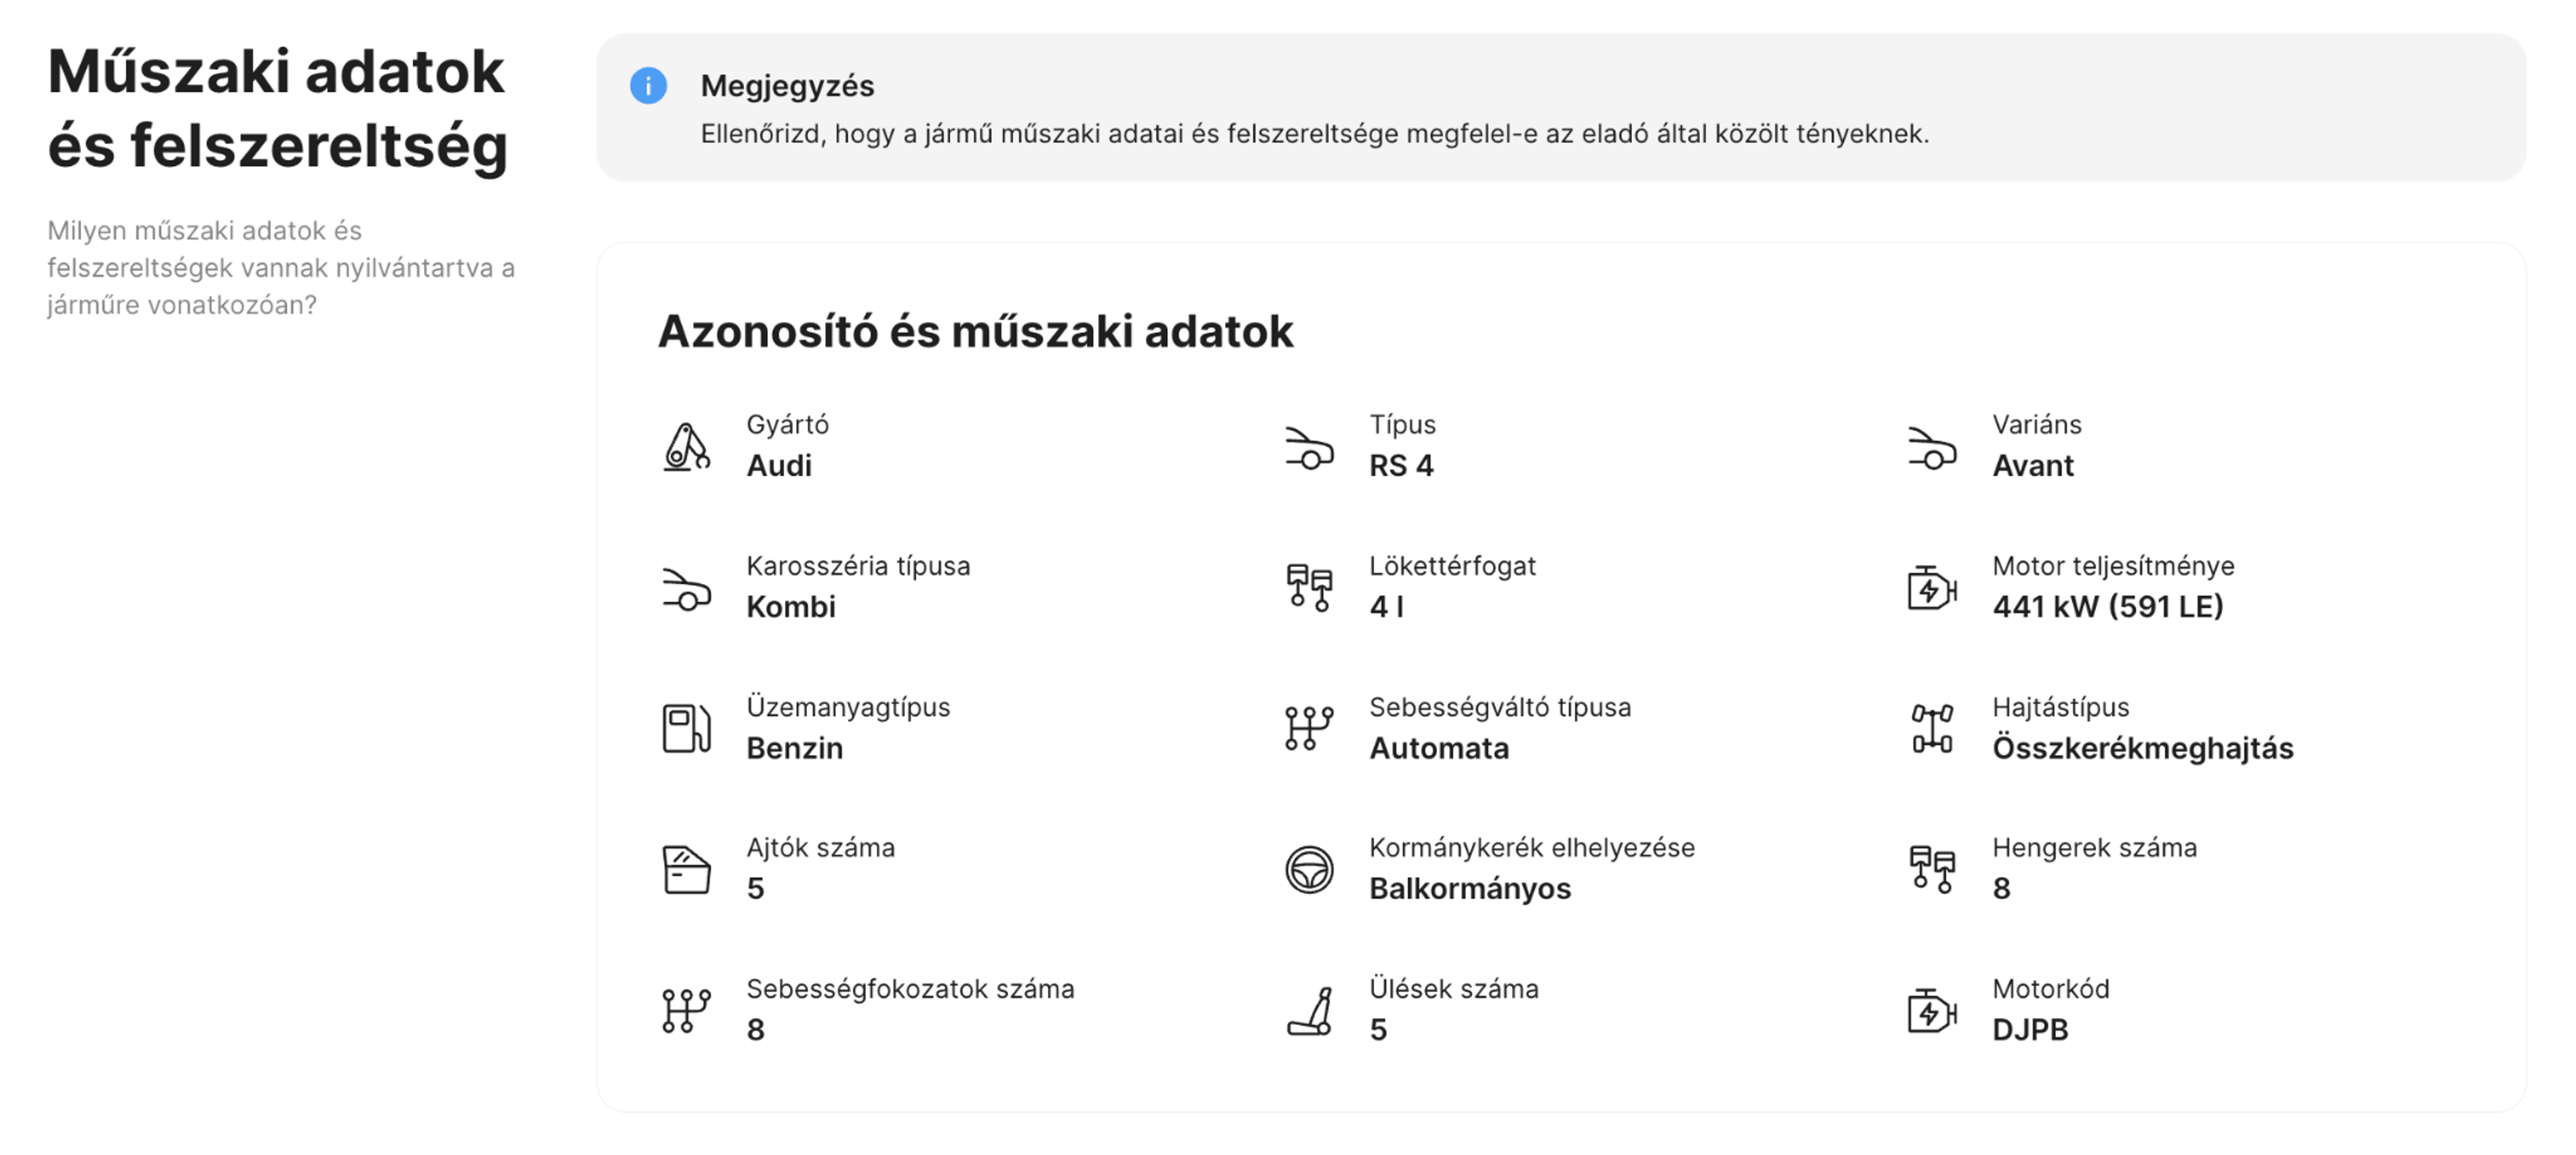Viewport: 2576px width, 1155px height.
Task: Click the gear shift icon beside Sebességfokozatok száma
Action: pyautogui.click(x=686, y=1011)
